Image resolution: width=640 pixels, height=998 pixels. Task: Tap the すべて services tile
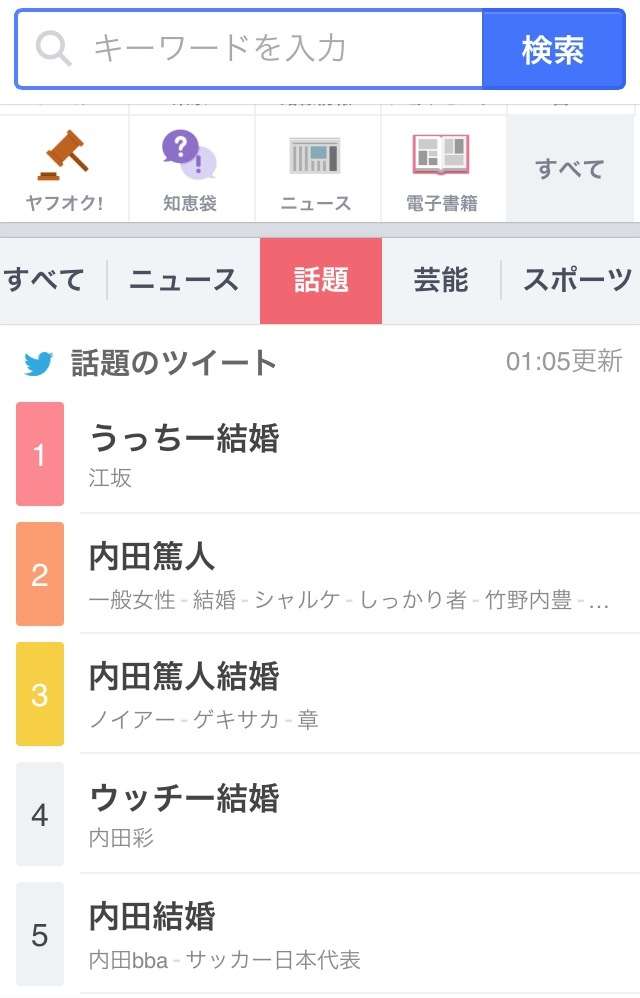point(569,169)
